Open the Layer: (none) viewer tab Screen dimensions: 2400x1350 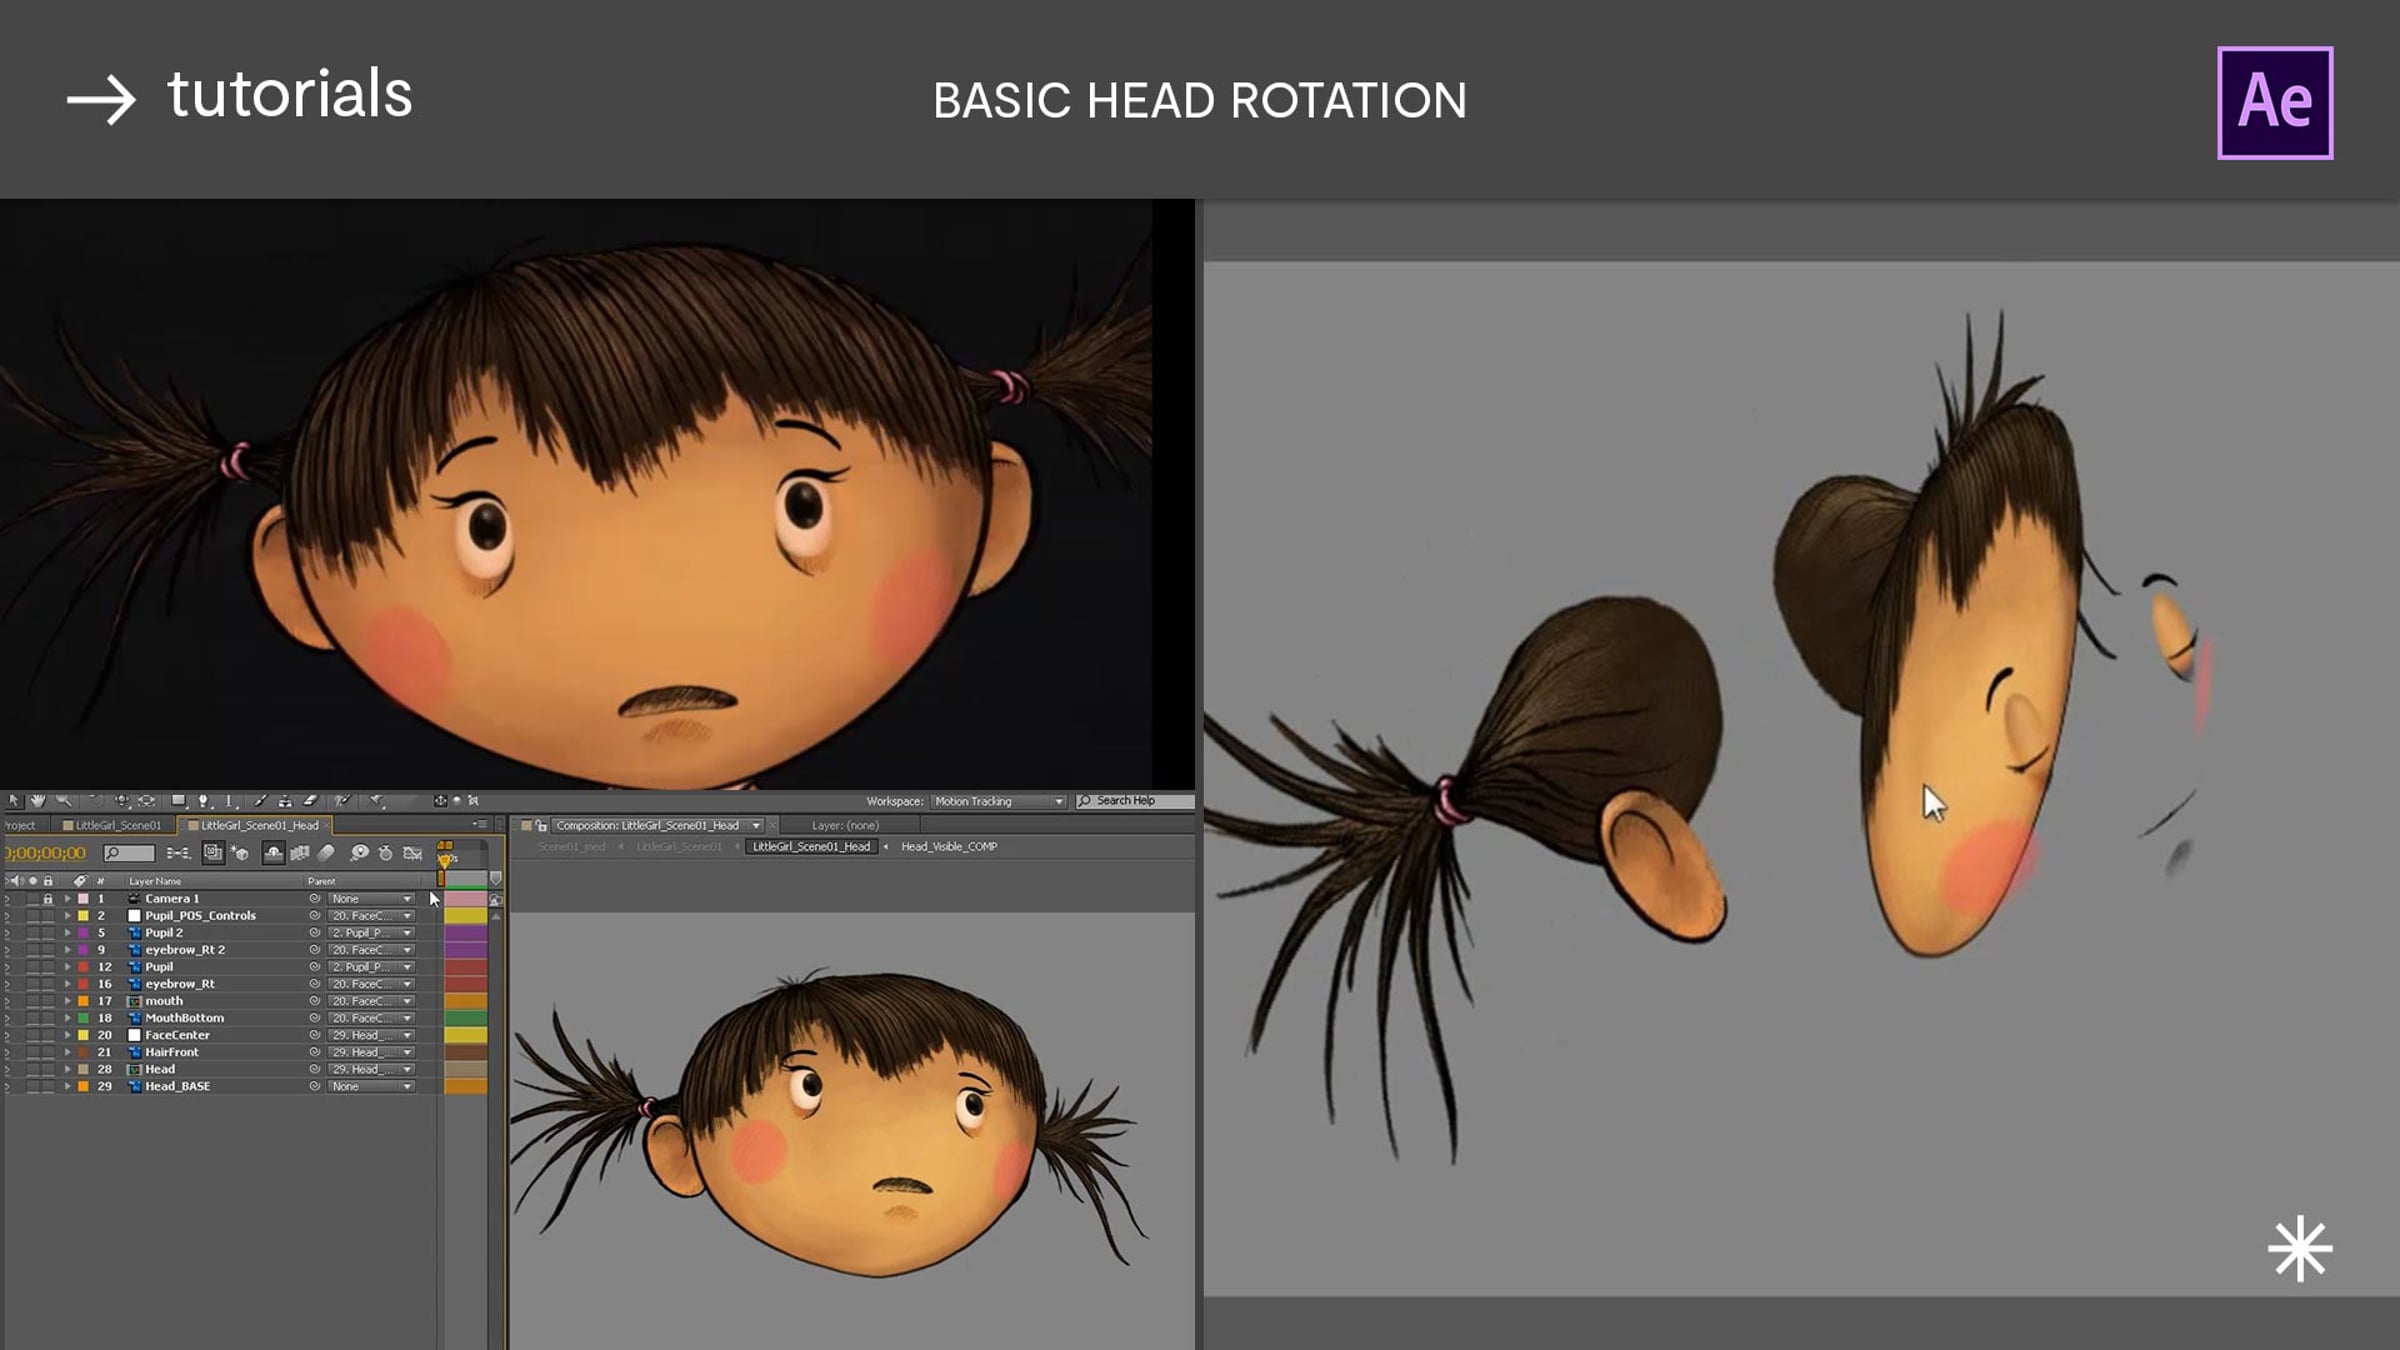point(845,826)
